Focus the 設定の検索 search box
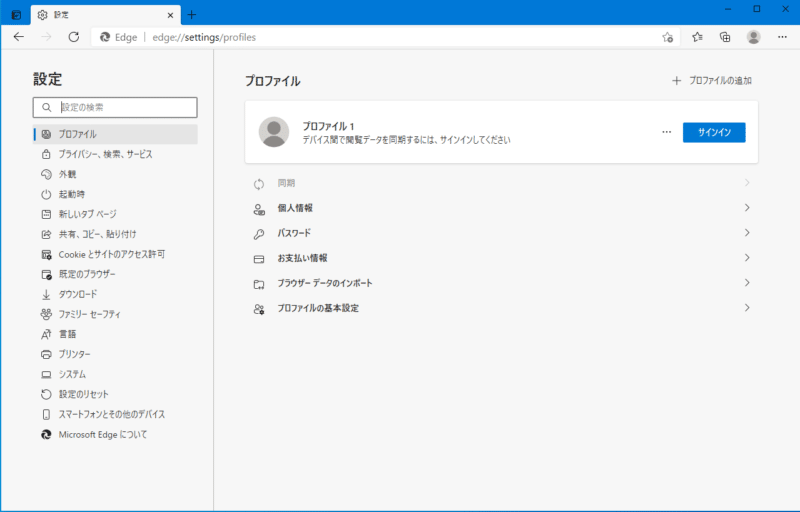 (x=115, y=108)
